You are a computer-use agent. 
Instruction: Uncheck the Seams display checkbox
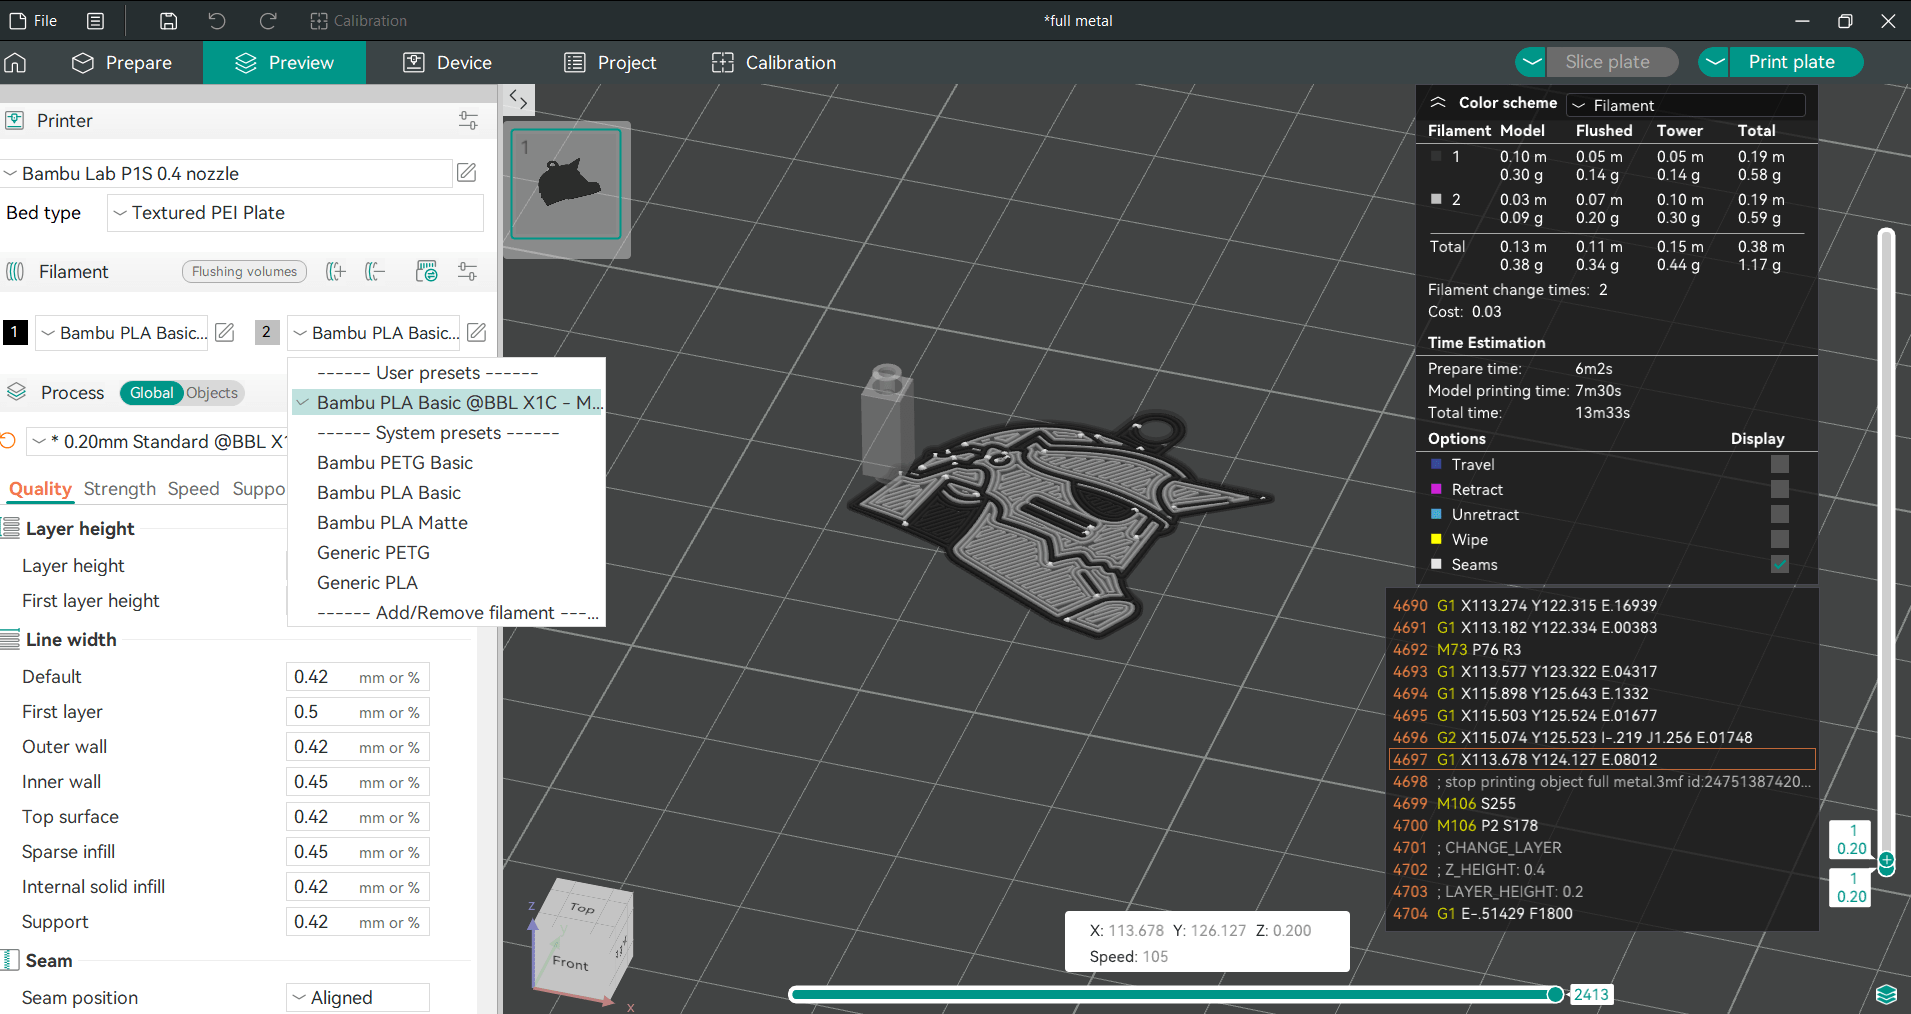coord(1779,564)
